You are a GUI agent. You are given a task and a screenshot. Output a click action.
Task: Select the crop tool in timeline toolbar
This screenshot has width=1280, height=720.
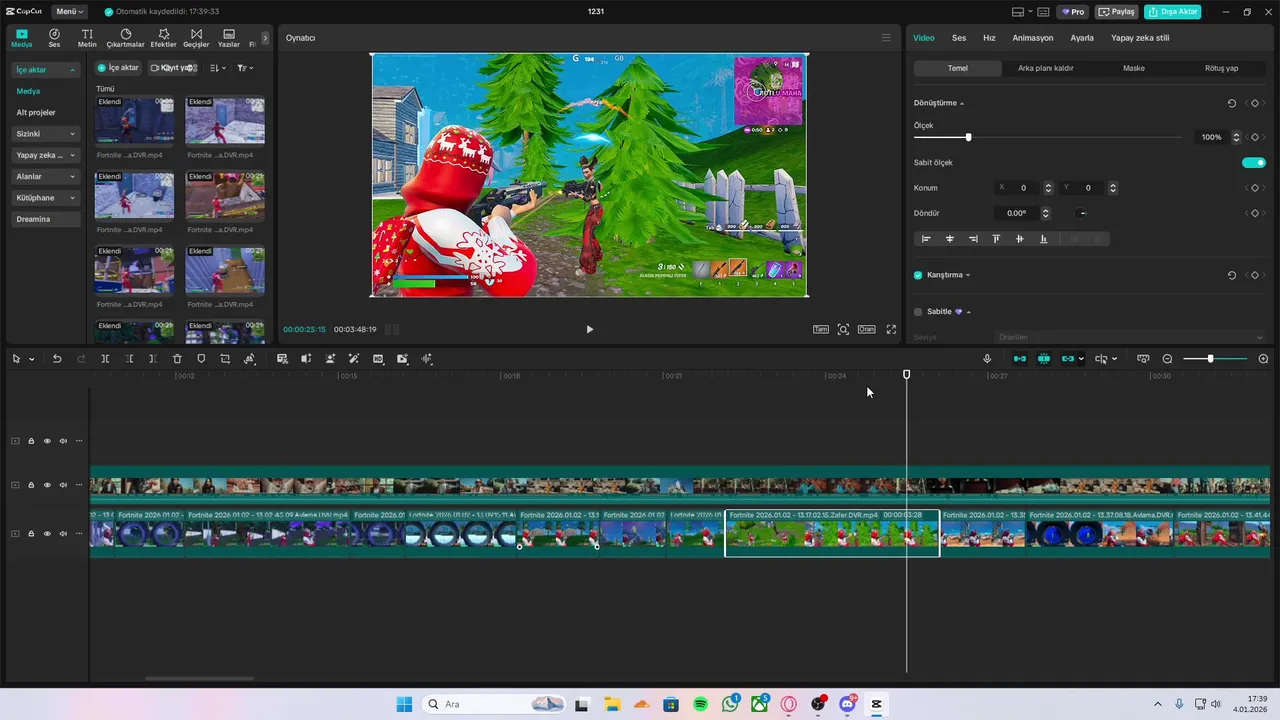pos(225,359)
